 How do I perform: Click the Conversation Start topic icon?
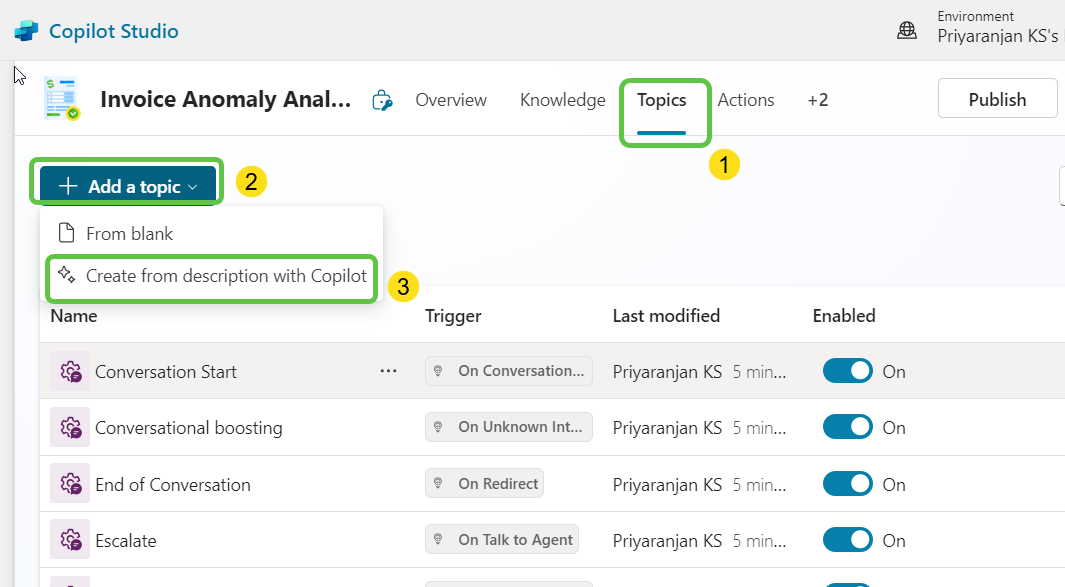[x=70, y=372]
